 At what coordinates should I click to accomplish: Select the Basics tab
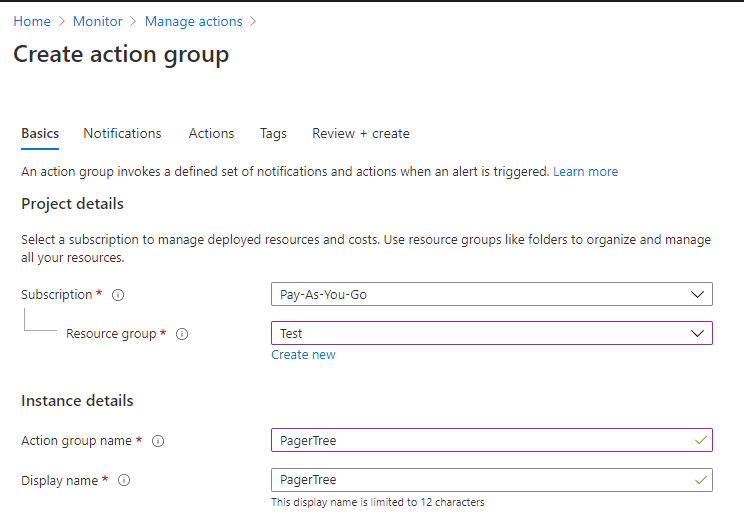[40, 133]
